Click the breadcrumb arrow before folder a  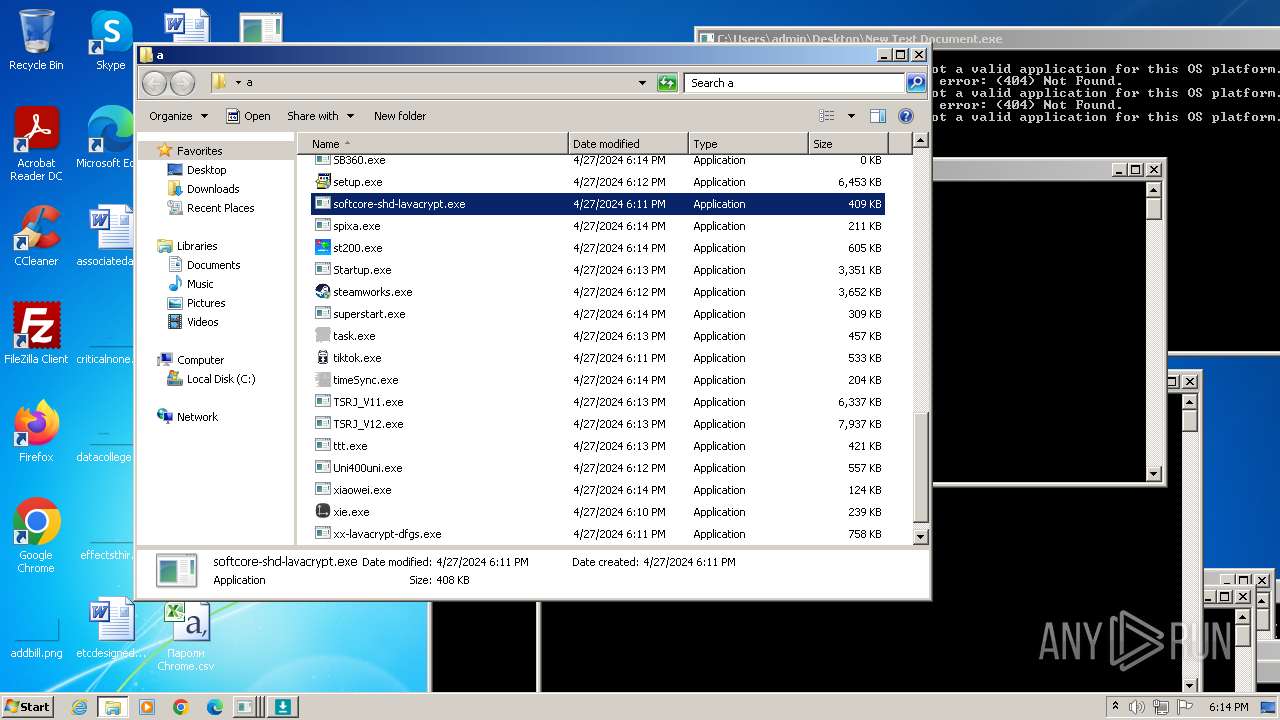tap(238, 83)
